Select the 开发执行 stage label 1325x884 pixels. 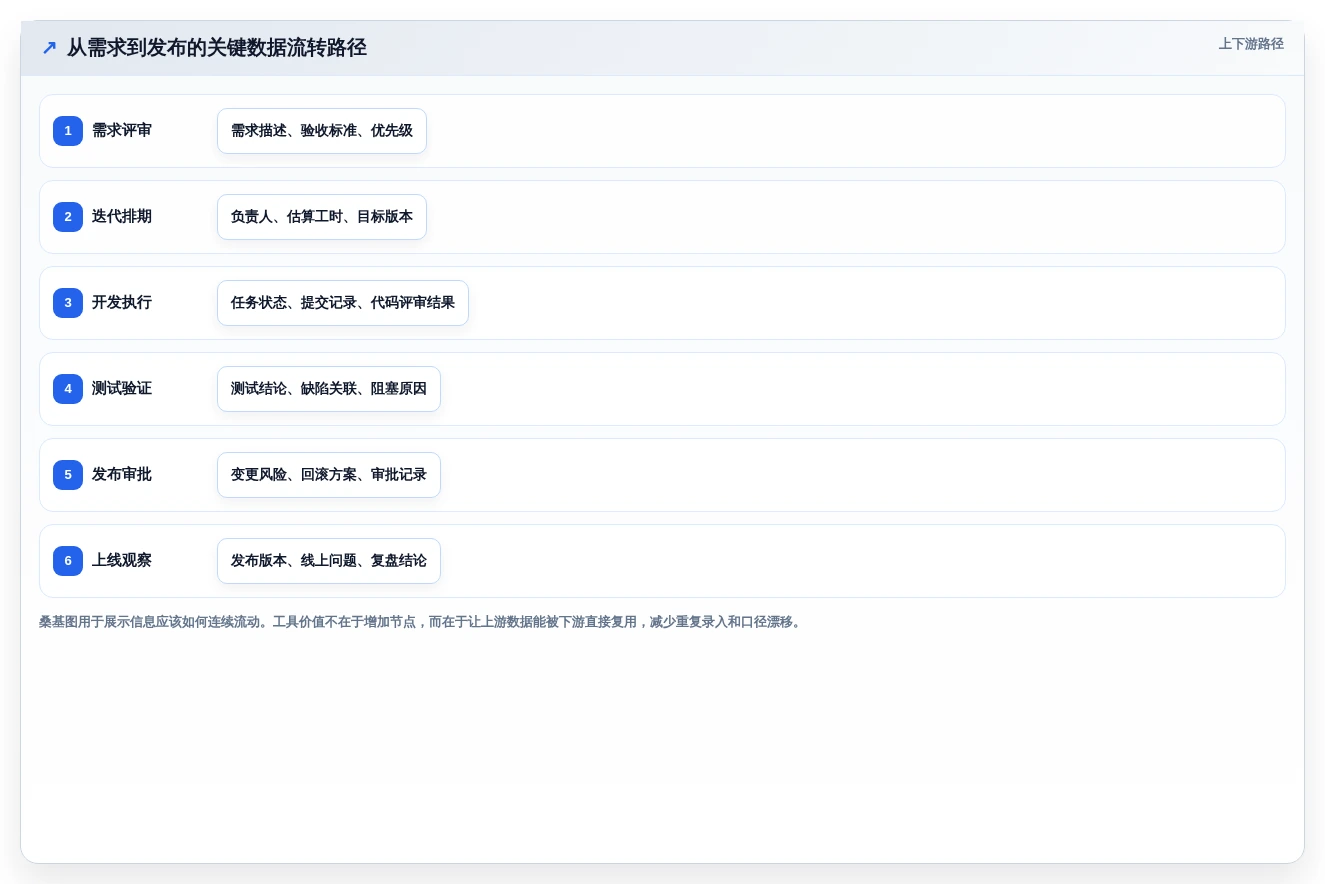[x=122, y=303]
